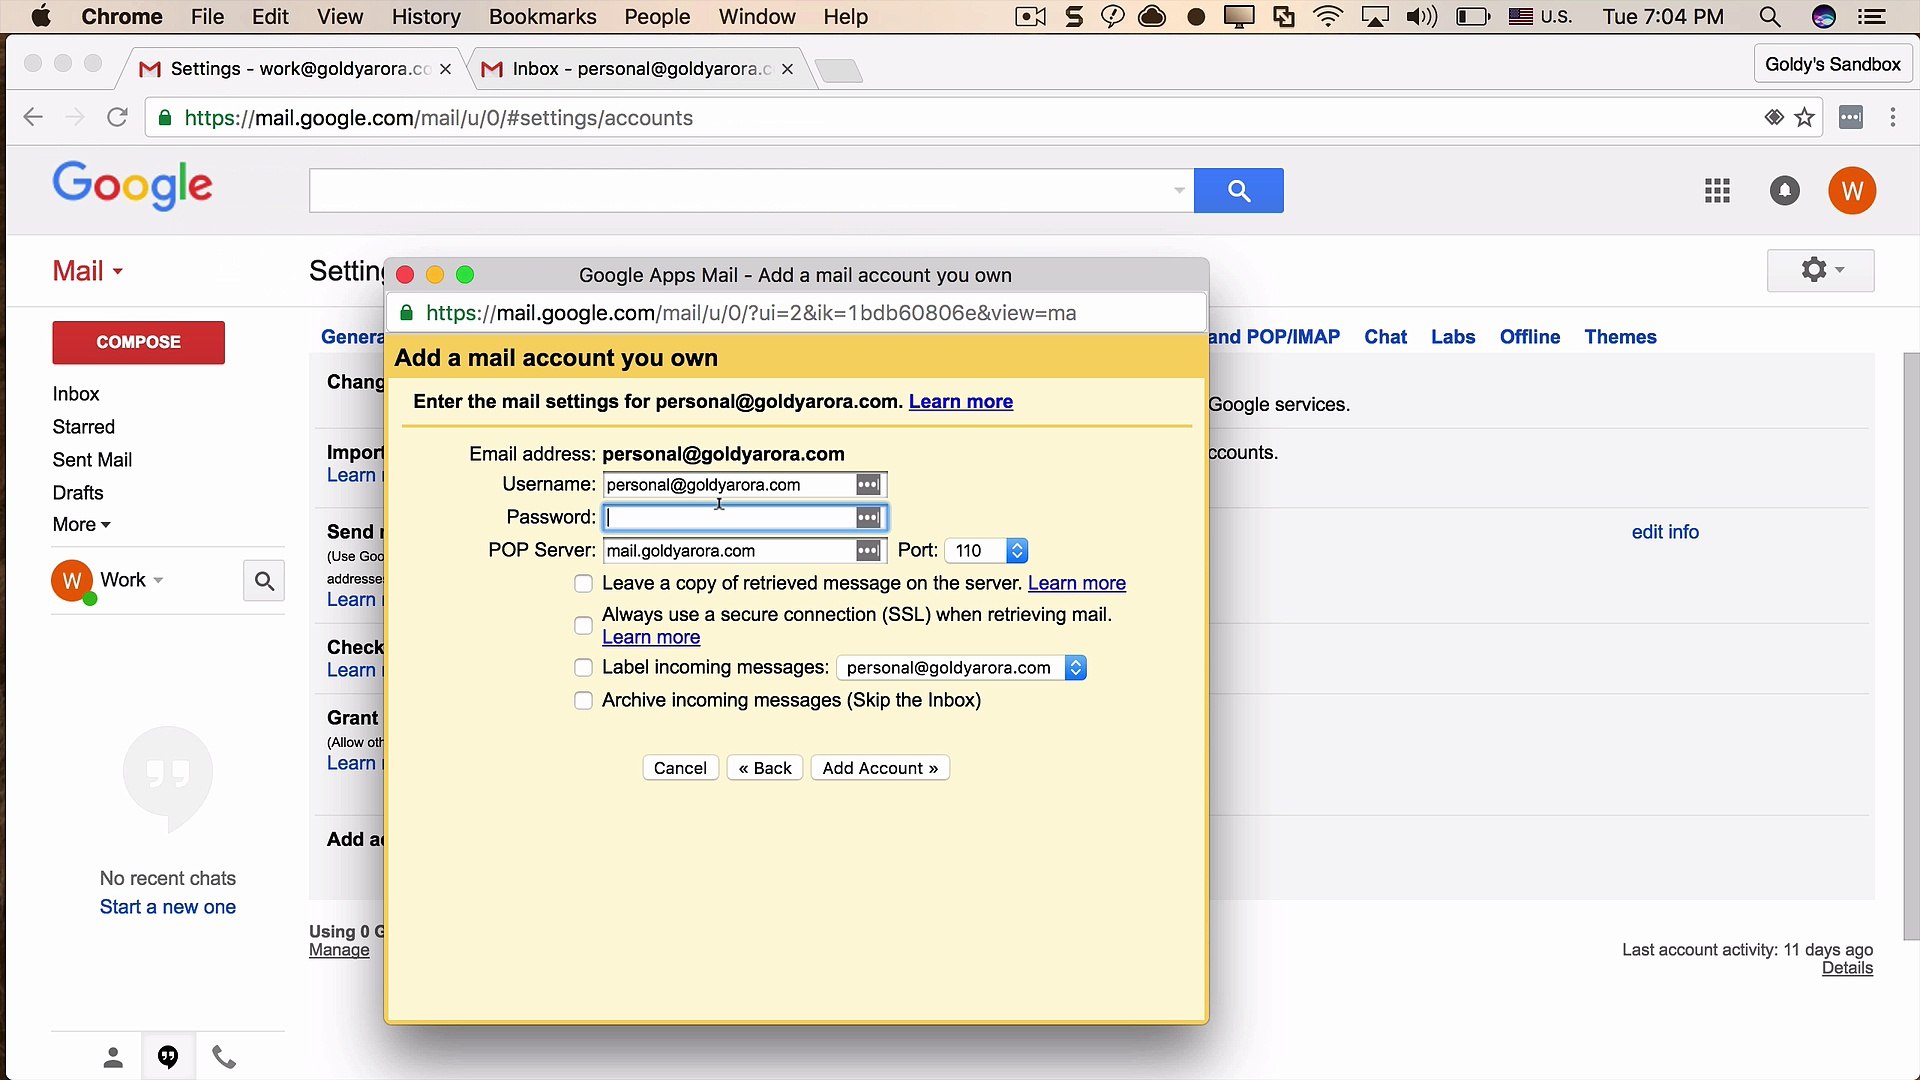
Task: Check Archive incoming messages option
Action: click(x=583, y=701)
